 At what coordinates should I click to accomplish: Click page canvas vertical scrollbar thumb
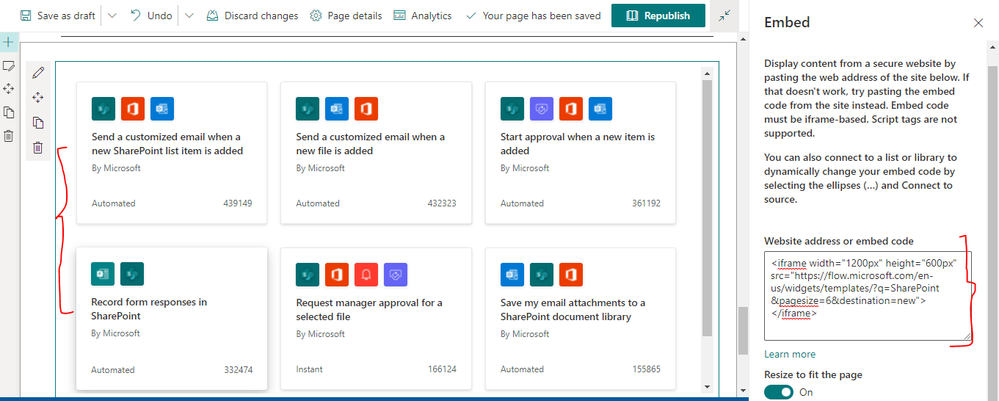coord(742,330)
